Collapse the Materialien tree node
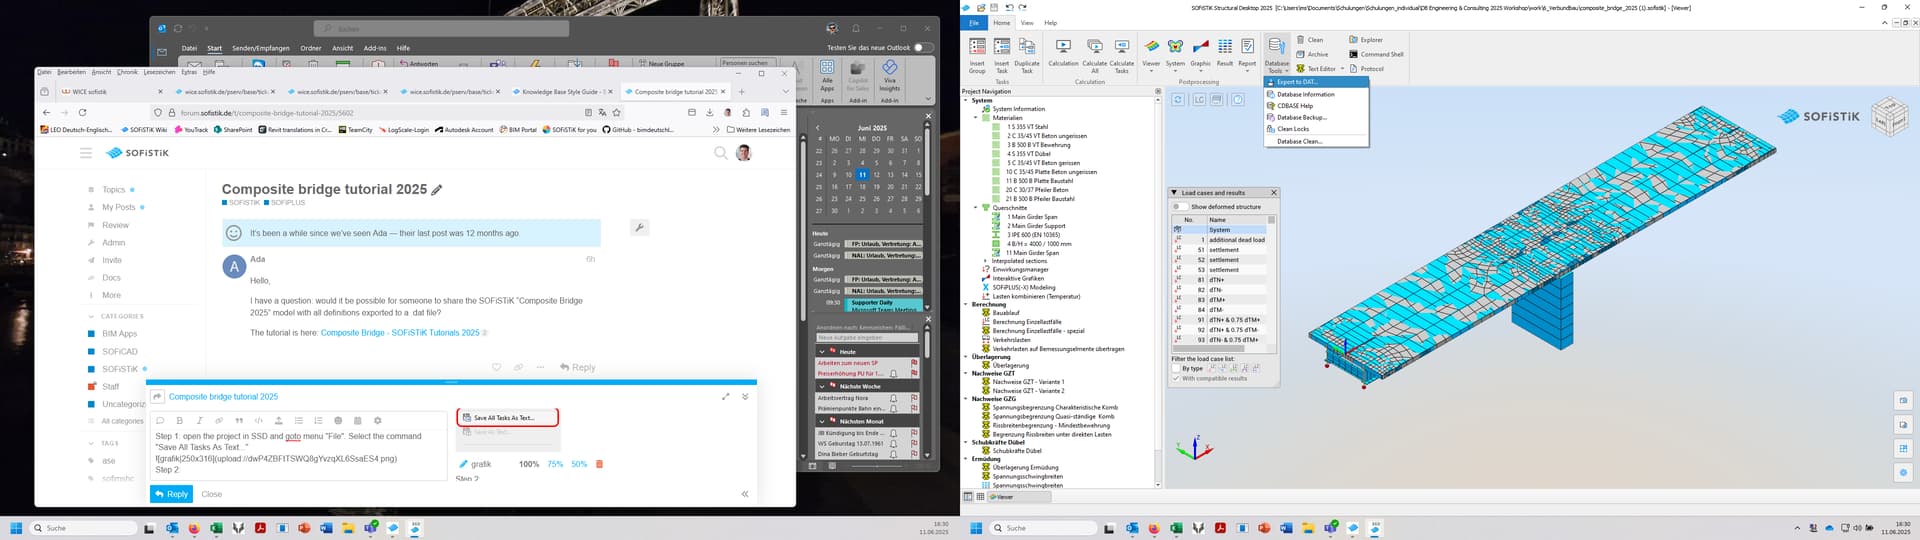The width and height of the screenshot is (1920, 540). tap(975, 118)
